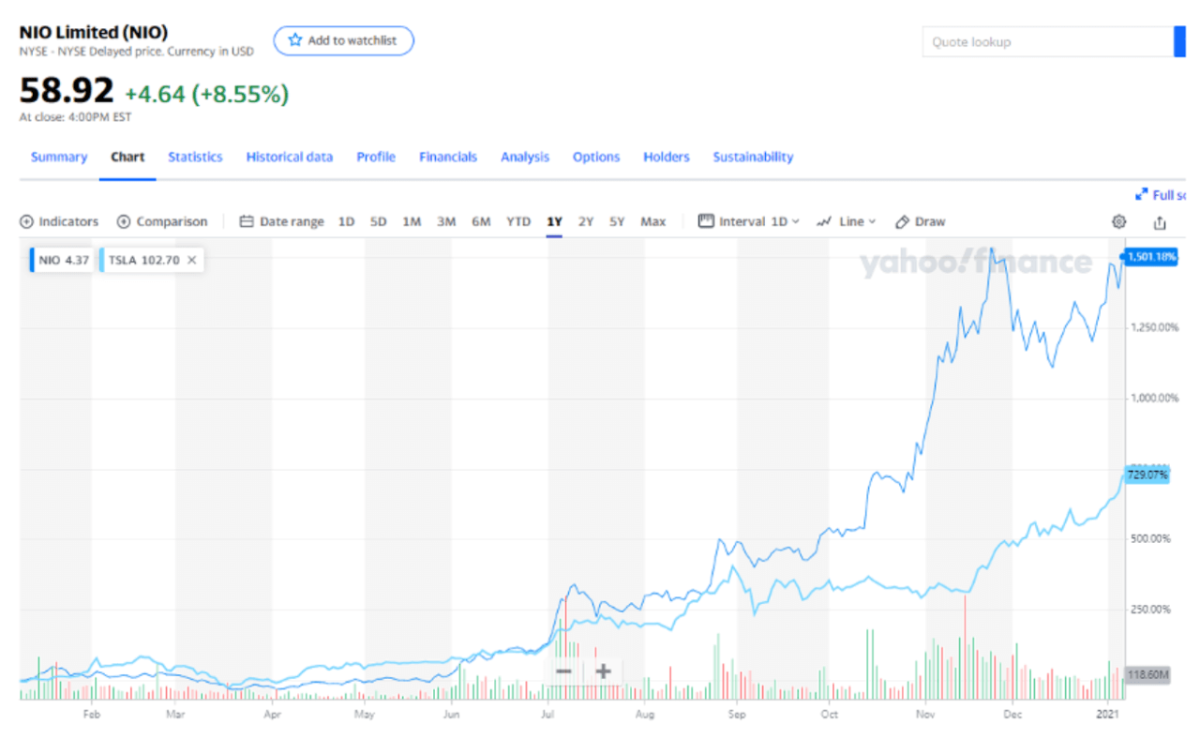Go to the Profile tab

point(376,157)
